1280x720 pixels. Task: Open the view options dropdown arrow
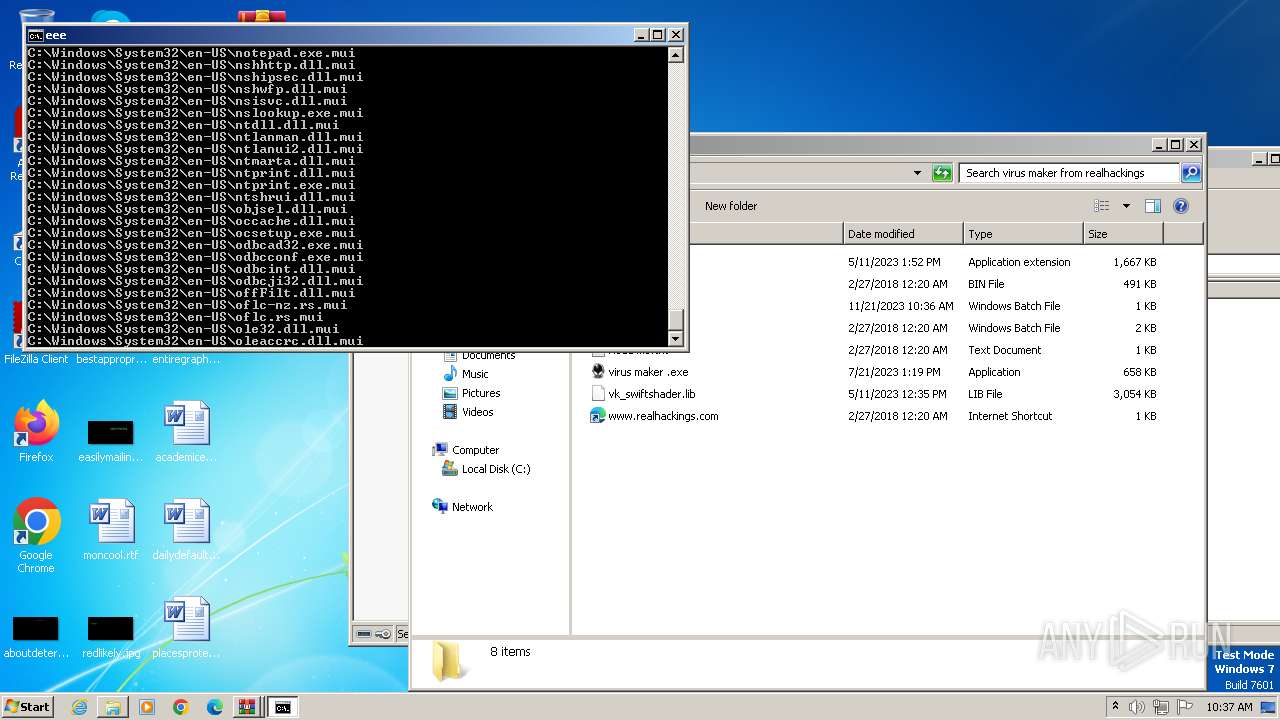pyautogui.click(x=1126, y=206)
